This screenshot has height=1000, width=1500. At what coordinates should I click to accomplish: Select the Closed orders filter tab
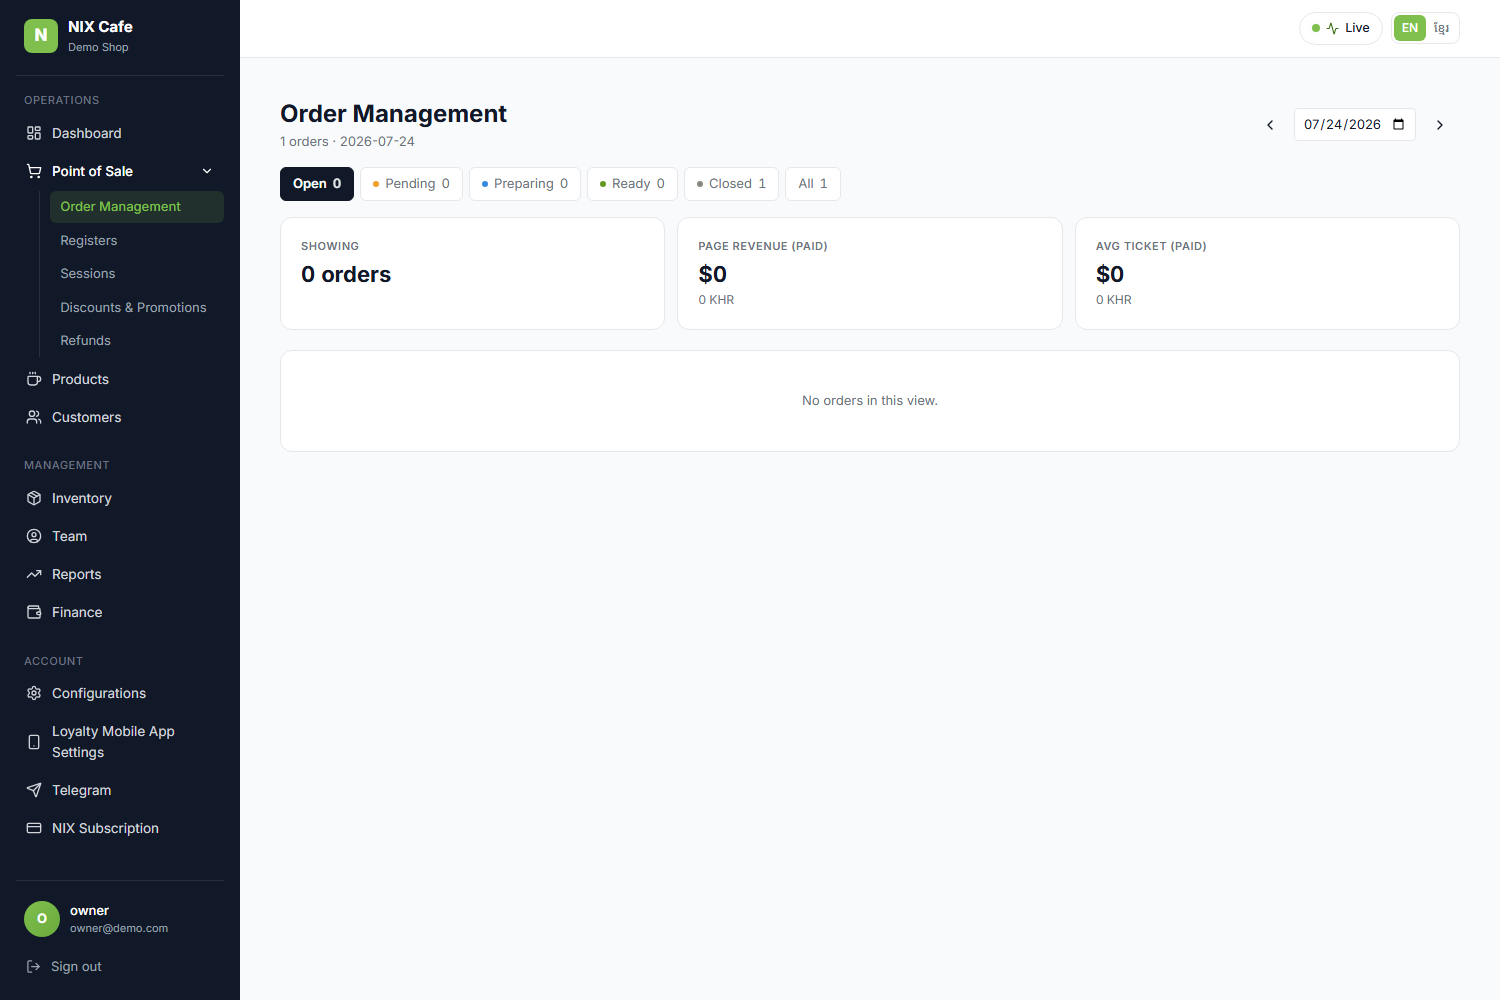[x=731, y=184]
